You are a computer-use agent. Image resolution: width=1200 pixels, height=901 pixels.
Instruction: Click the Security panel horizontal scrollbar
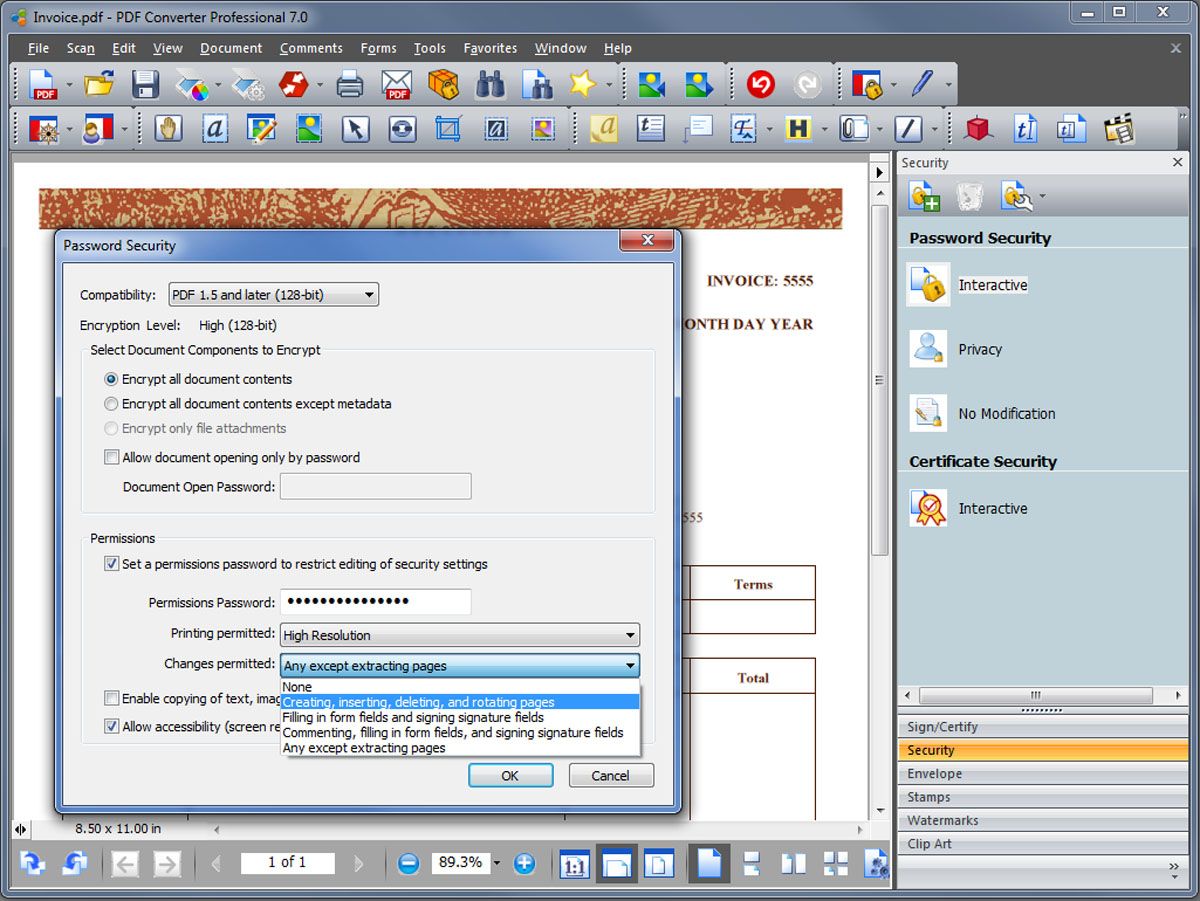pos(1035,695)
